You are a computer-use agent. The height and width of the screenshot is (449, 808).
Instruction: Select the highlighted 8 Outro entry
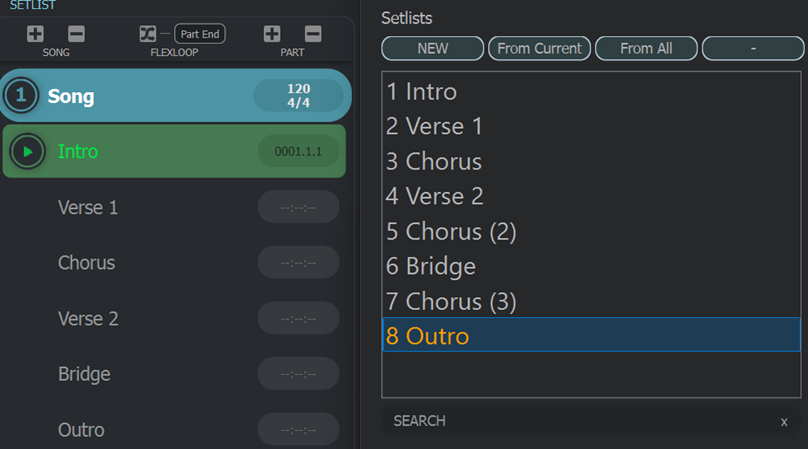click(428, 336)
